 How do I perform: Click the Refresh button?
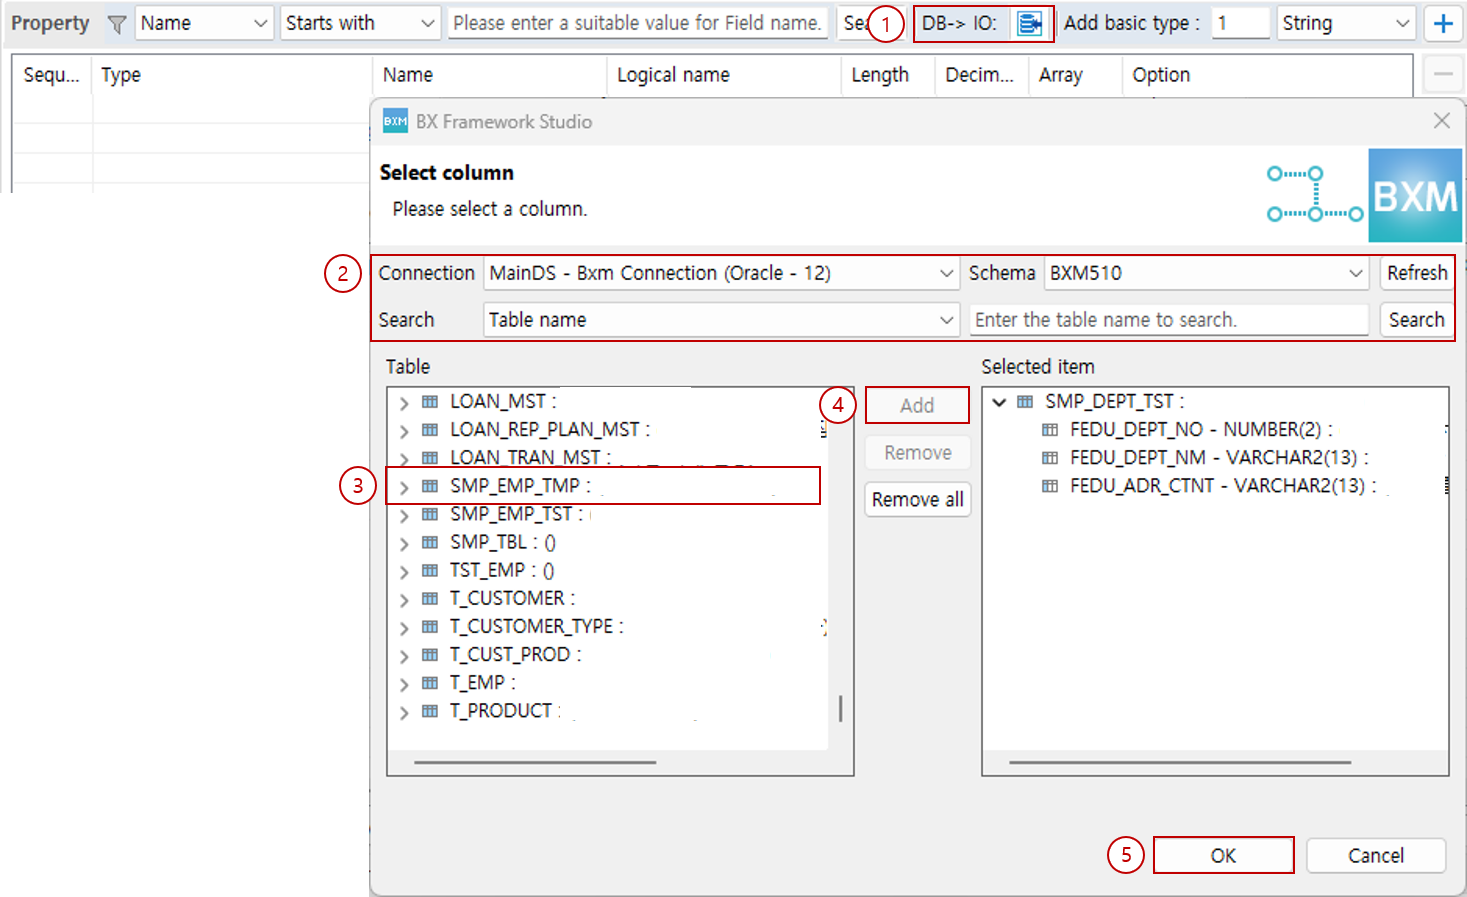click(1416, 272)
